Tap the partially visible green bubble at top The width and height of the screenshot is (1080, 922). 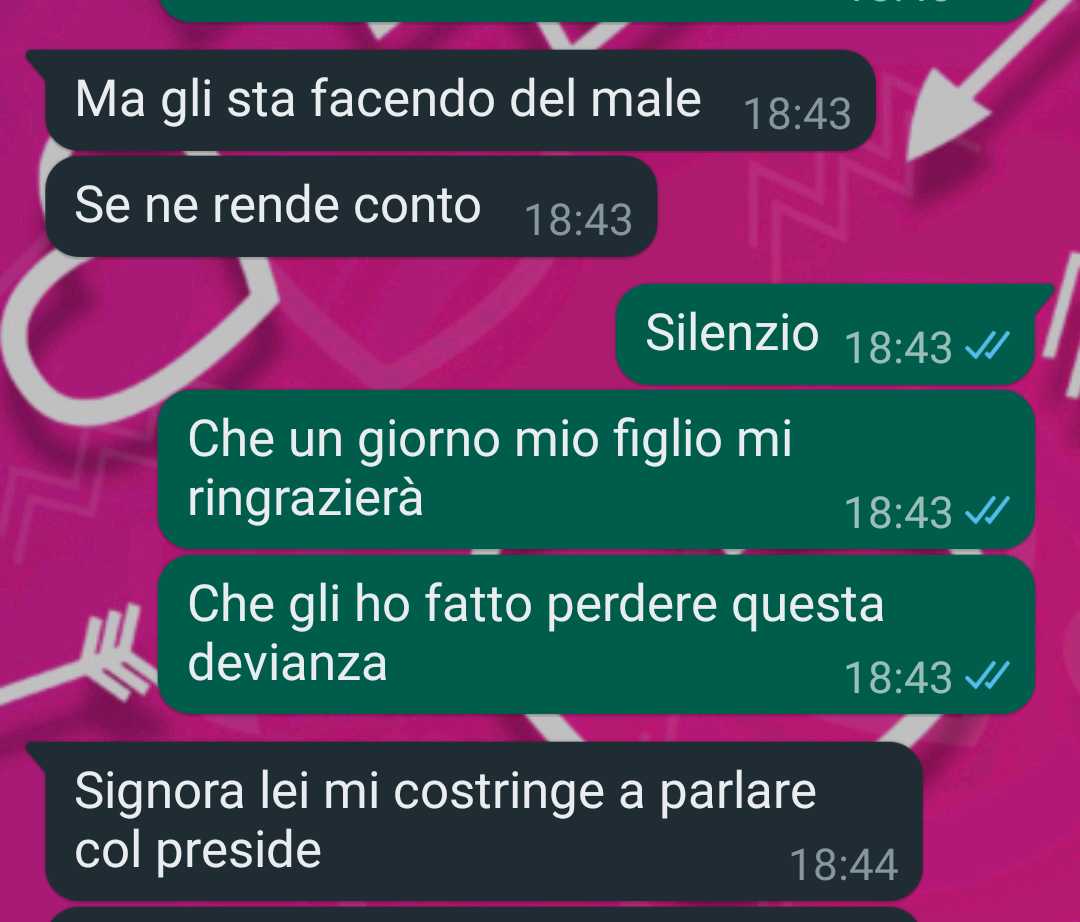click(x=596, y=10)
